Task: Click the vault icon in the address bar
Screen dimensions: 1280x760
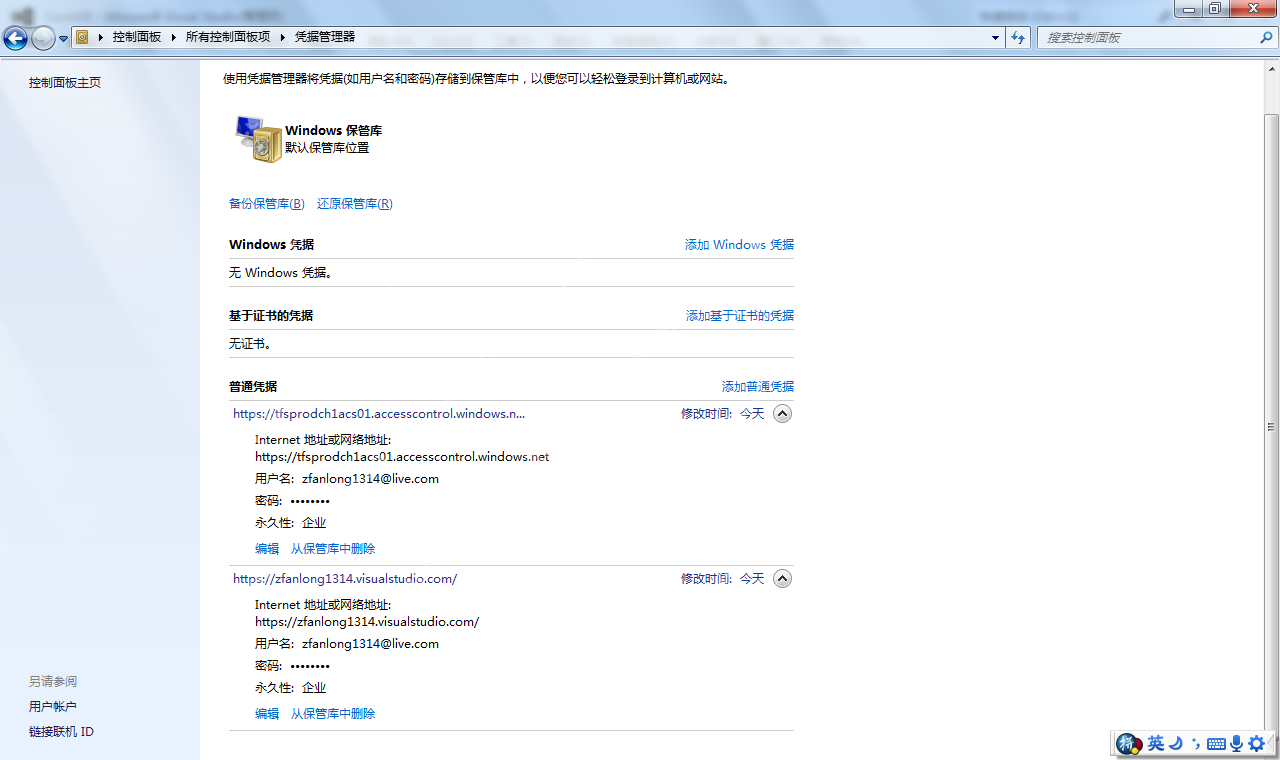Action: pos(80,37)
